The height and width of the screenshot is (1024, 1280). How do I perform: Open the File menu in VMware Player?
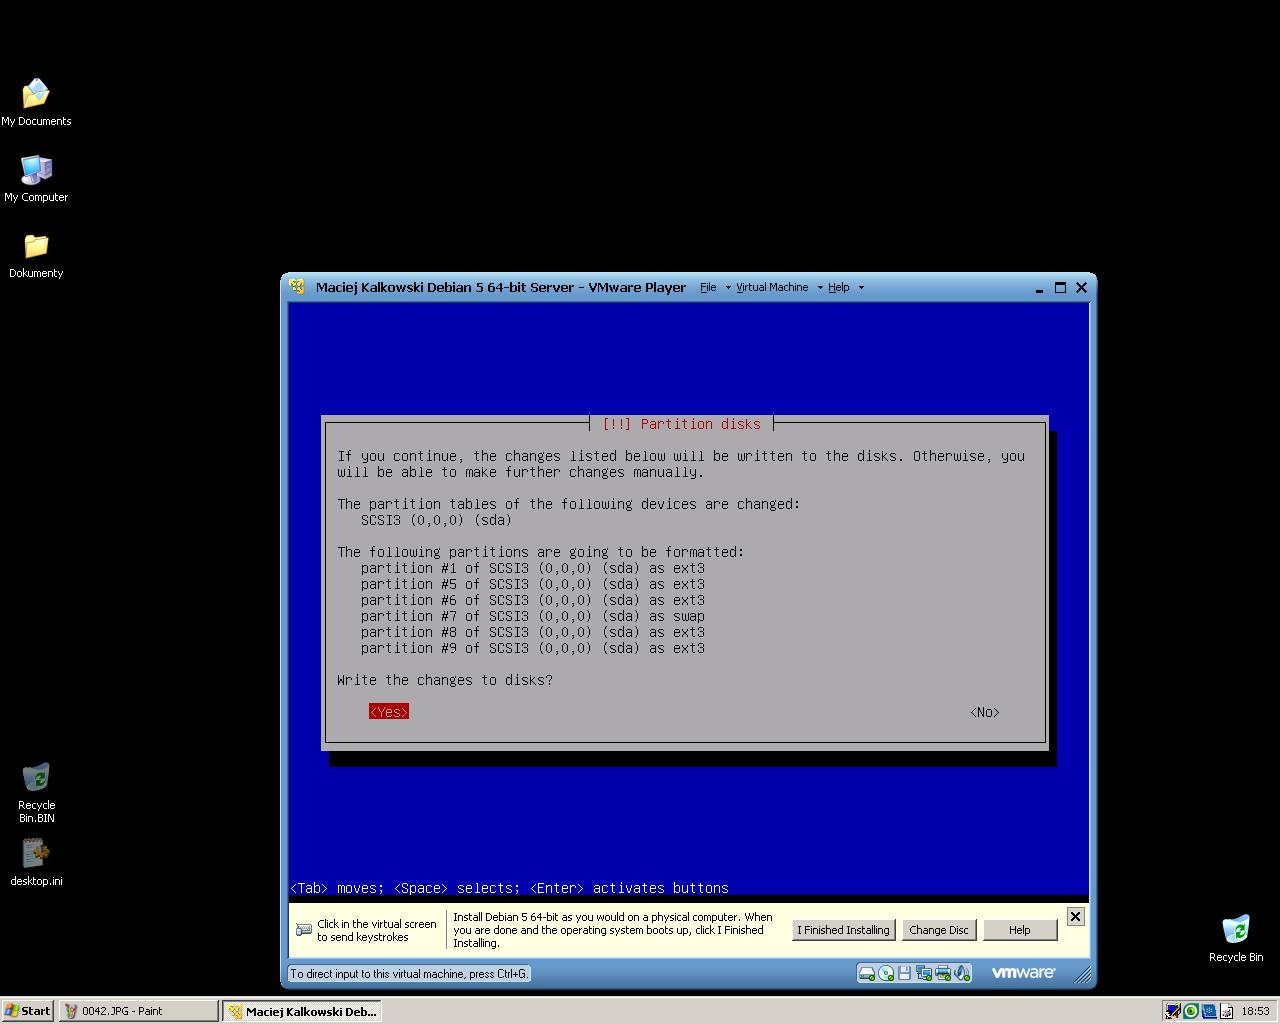(x=708, y=287)
